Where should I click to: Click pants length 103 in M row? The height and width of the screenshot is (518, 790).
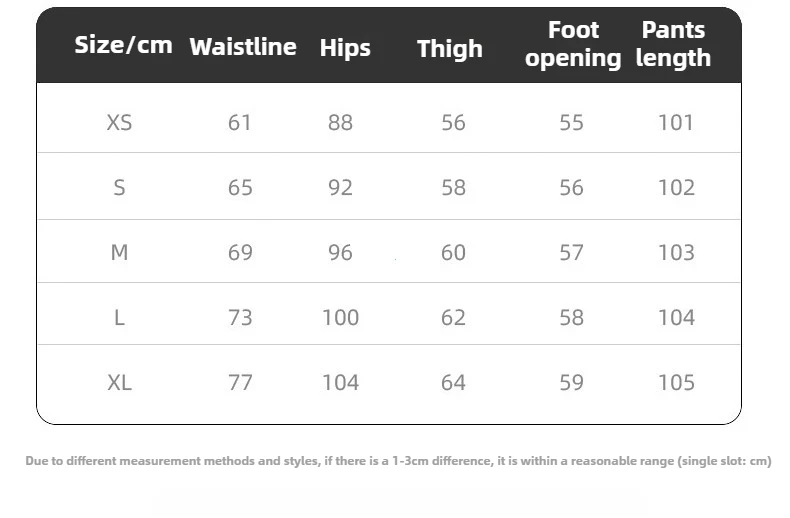676,253
